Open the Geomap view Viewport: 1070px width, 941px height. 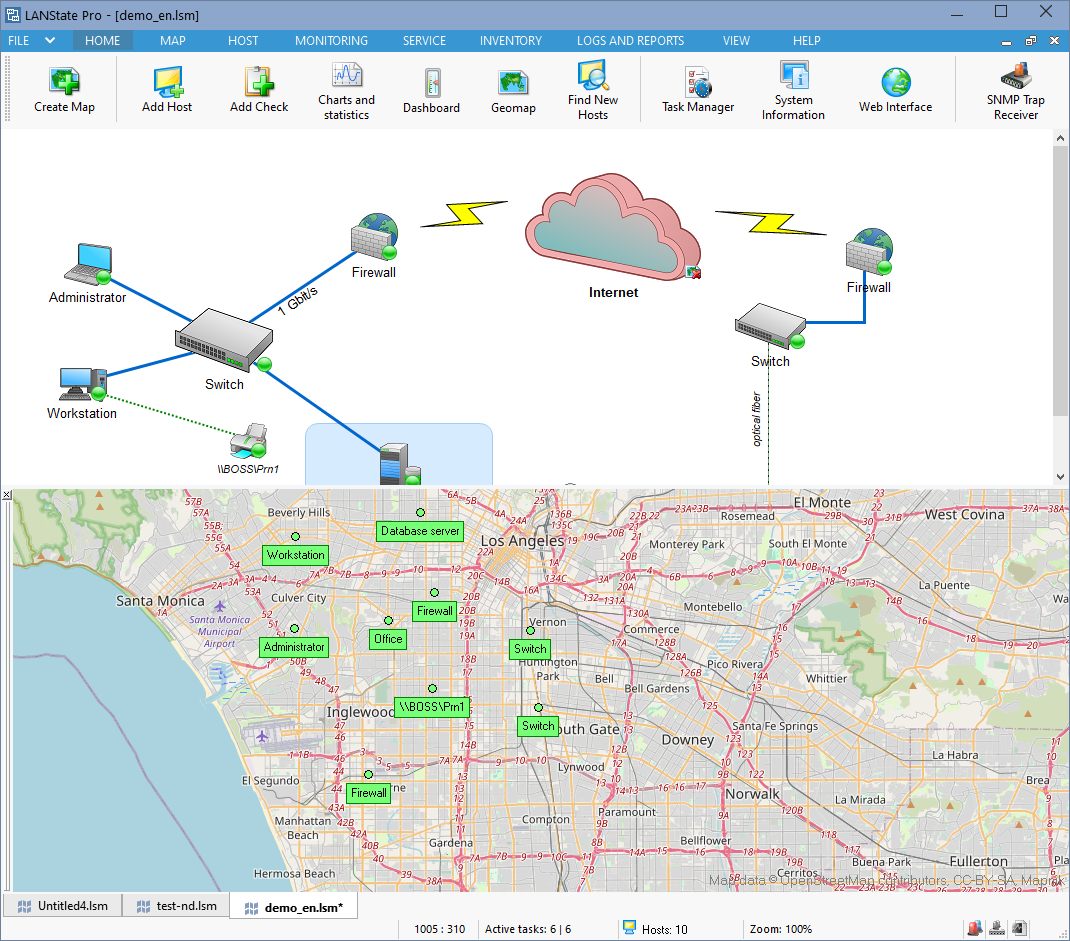tap(513, 90)
